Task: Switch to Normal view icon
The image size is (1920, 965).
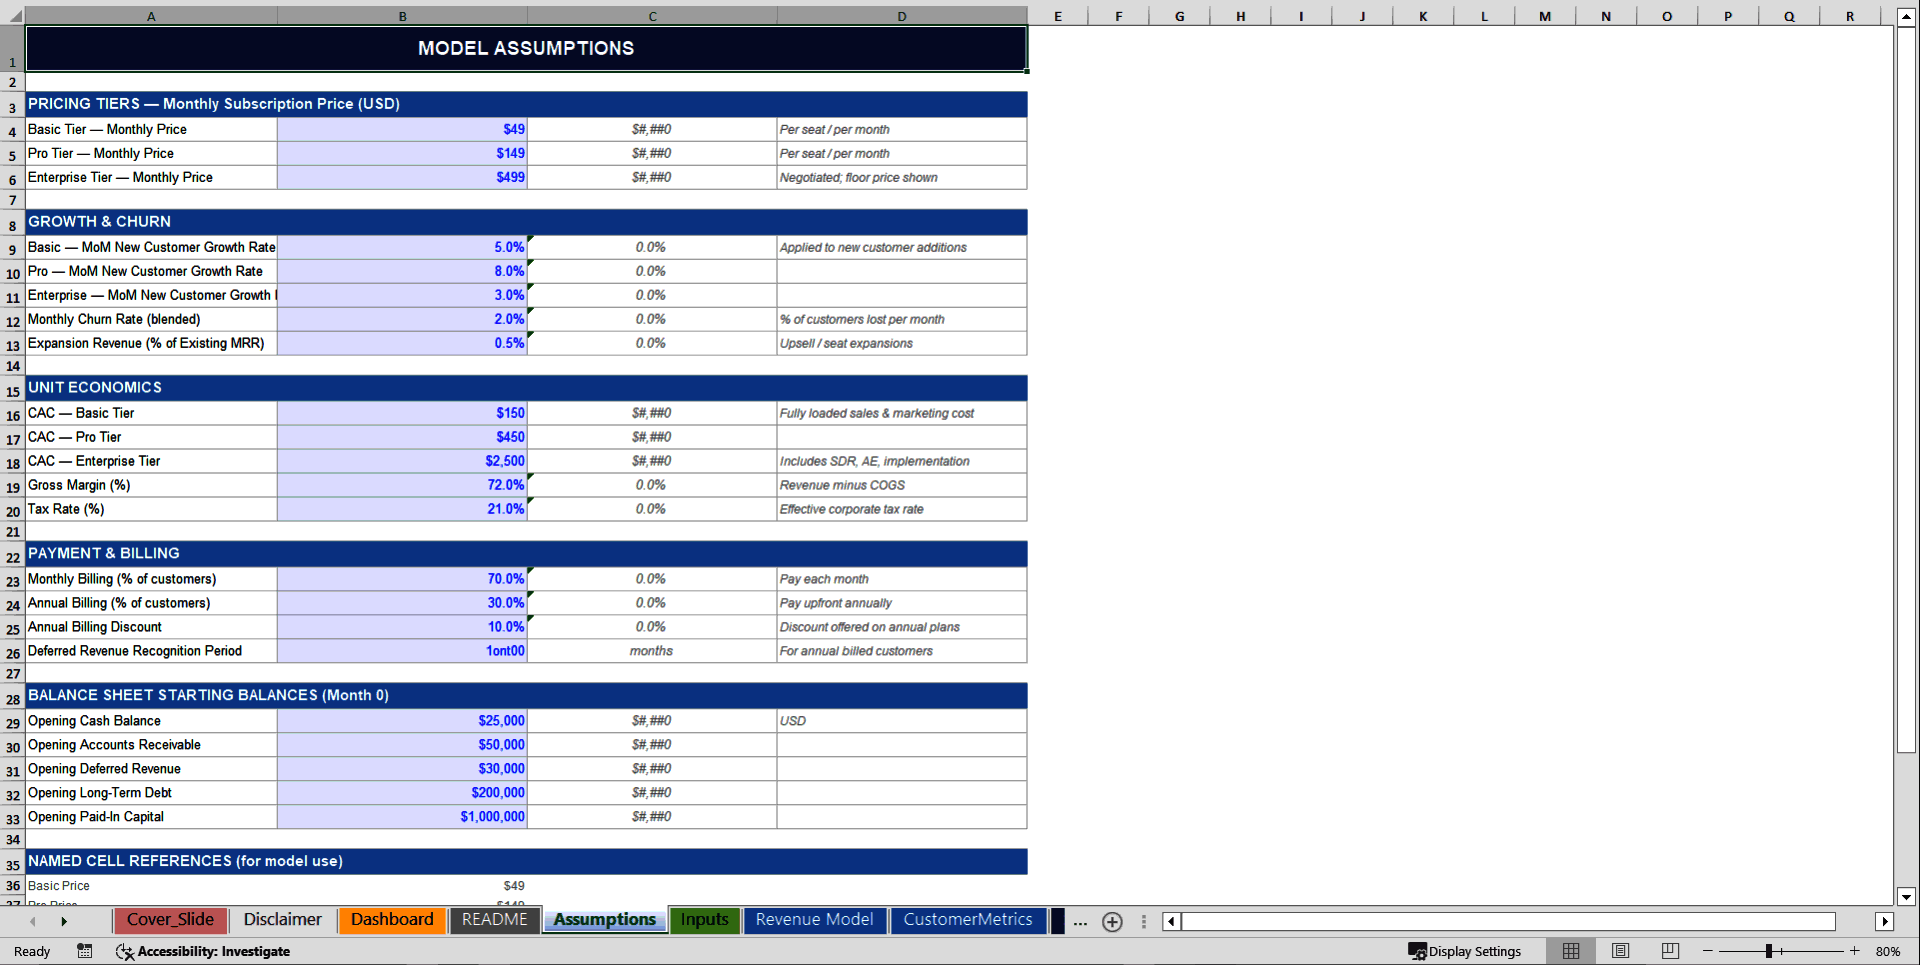Action: [1571, 951]
